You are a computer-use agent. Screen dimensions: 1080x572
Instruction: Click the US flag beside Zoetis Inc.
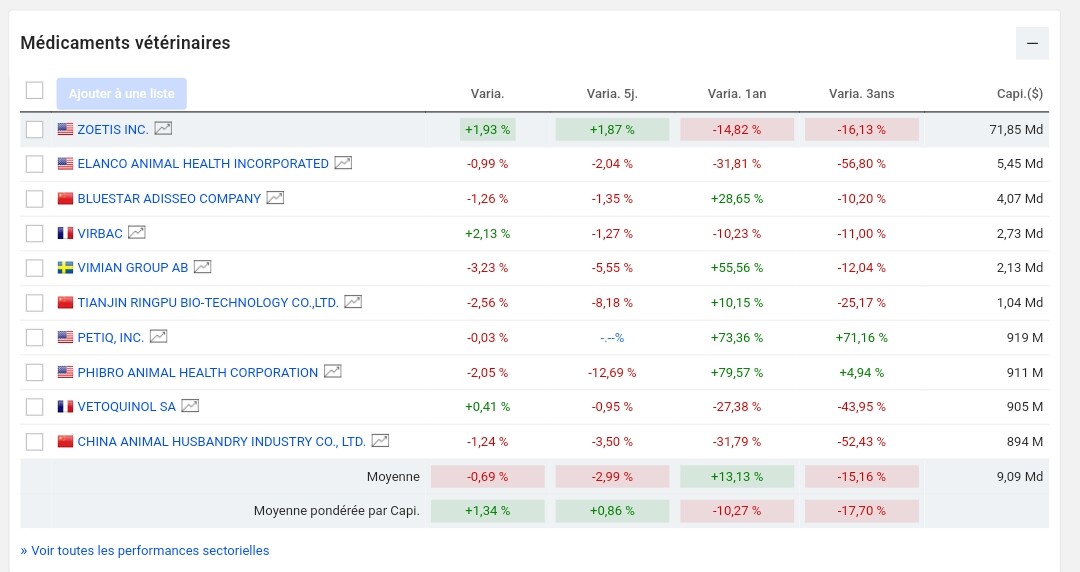[x=65, y=129]
